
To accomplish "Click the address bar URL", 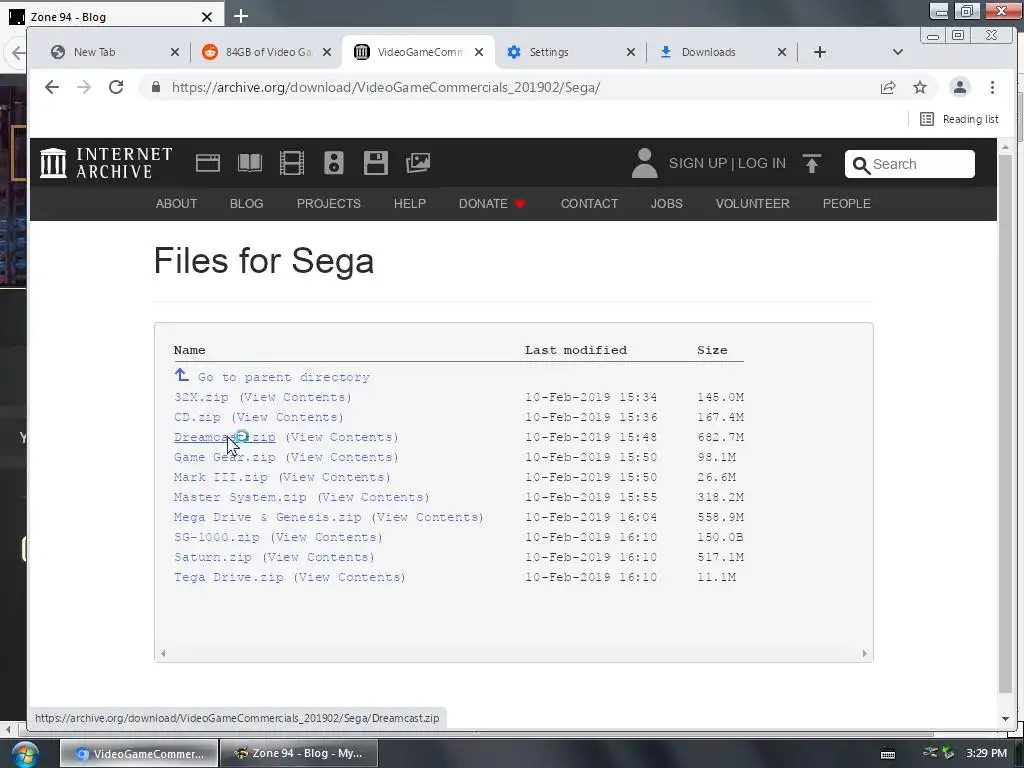I will coord(386,88).
